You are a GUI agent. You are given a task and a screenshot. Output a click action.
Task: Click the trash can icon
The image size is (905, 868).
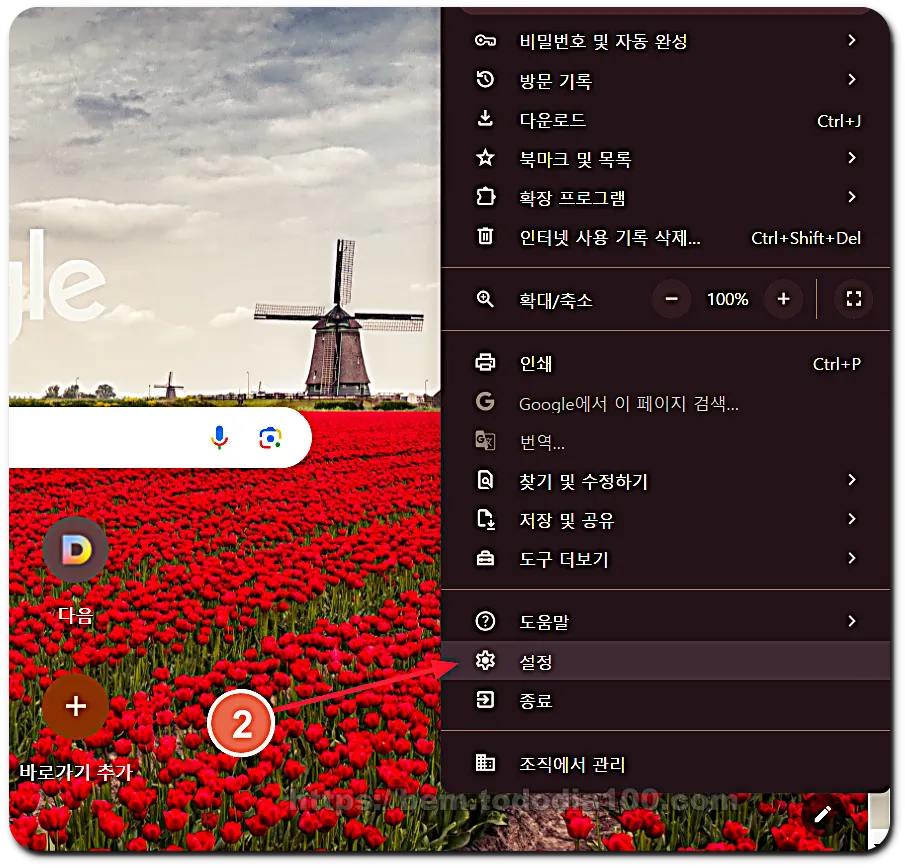(485, 235)
